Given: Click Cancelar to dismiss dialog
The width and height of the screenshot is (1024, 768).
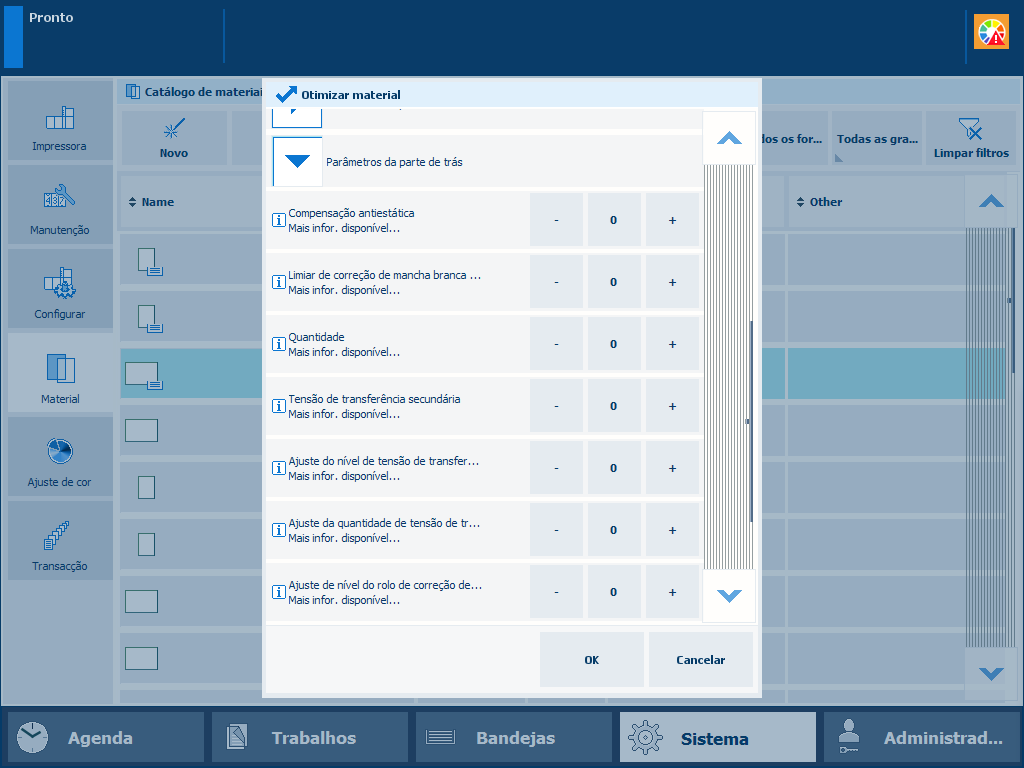Looking at the screenshot, I should pos(701,660).
